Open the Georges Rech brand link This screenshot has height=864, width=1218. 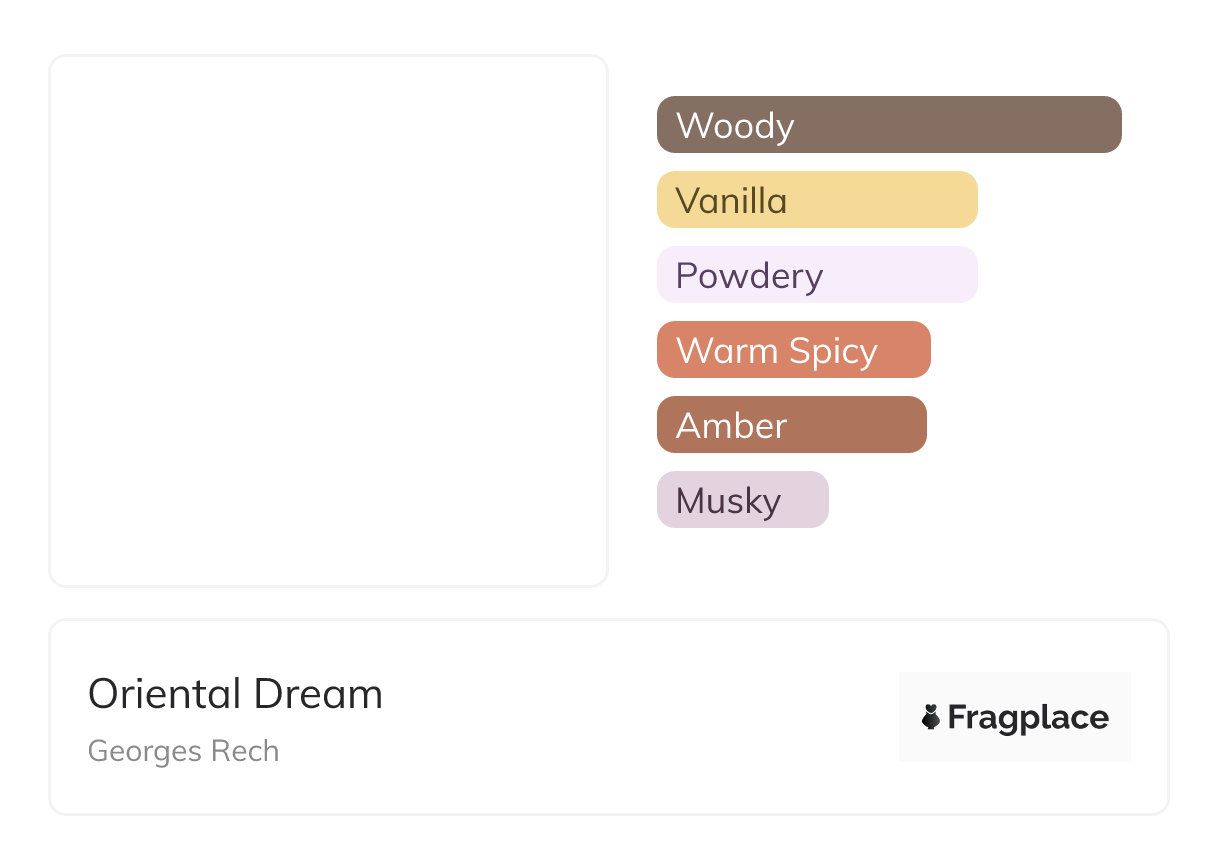click(x=183, y=751)
